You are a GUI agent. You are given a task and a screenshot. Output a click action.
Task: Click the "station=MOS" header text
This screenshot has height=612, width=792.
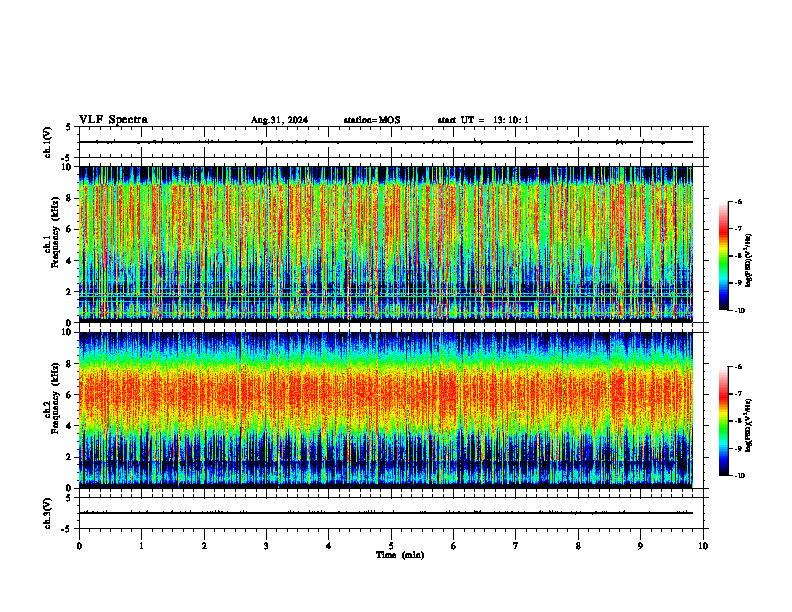(372, 120)
